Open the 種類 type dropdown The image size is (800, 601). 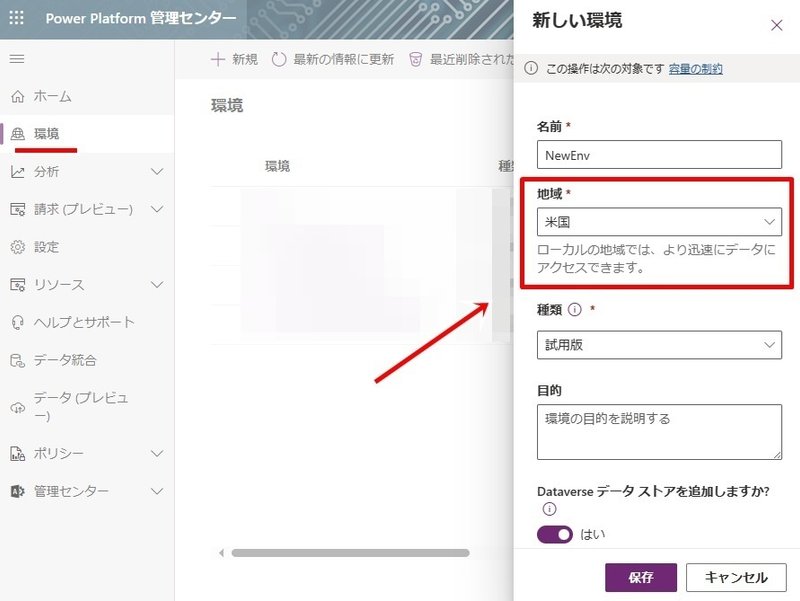(x=659, y=345)
